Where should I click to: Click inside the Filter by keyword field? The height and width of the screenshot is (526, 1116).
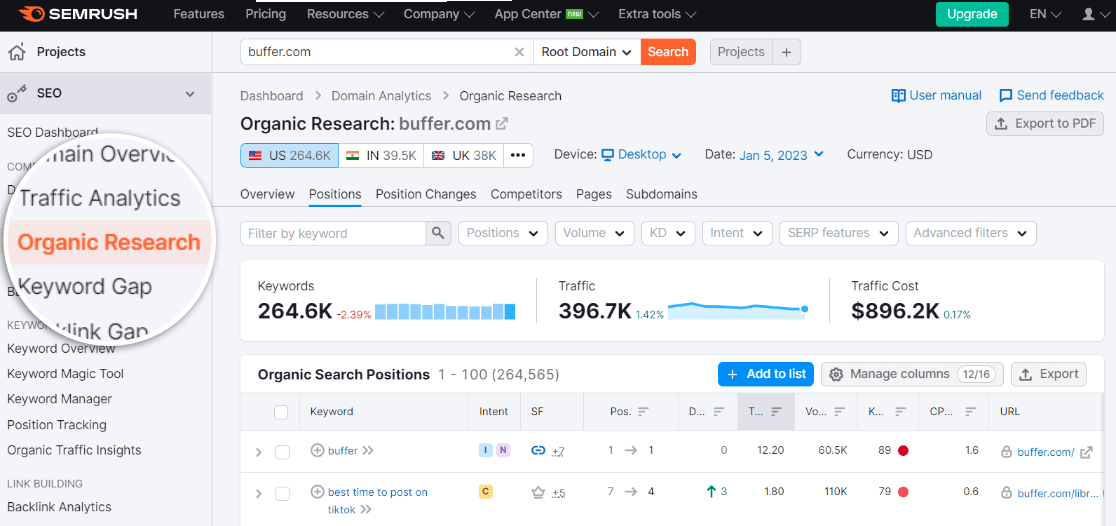[x=332, y=233]
